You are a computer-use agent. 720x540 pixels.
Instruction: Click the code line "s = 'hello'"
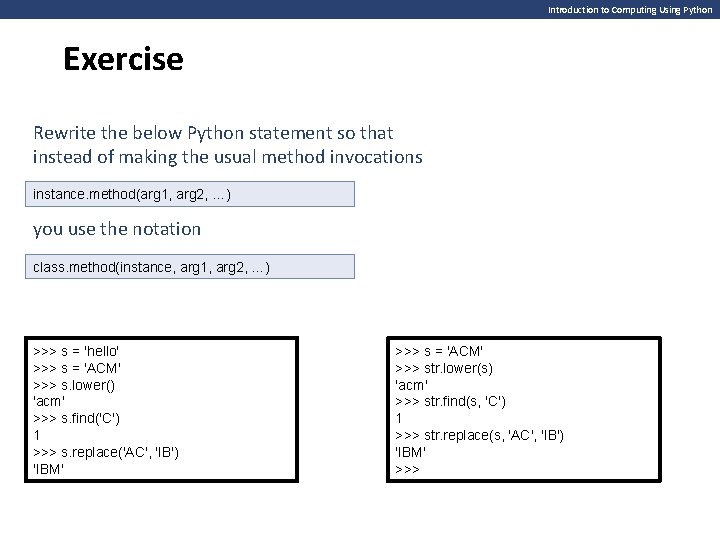[78, 351]
